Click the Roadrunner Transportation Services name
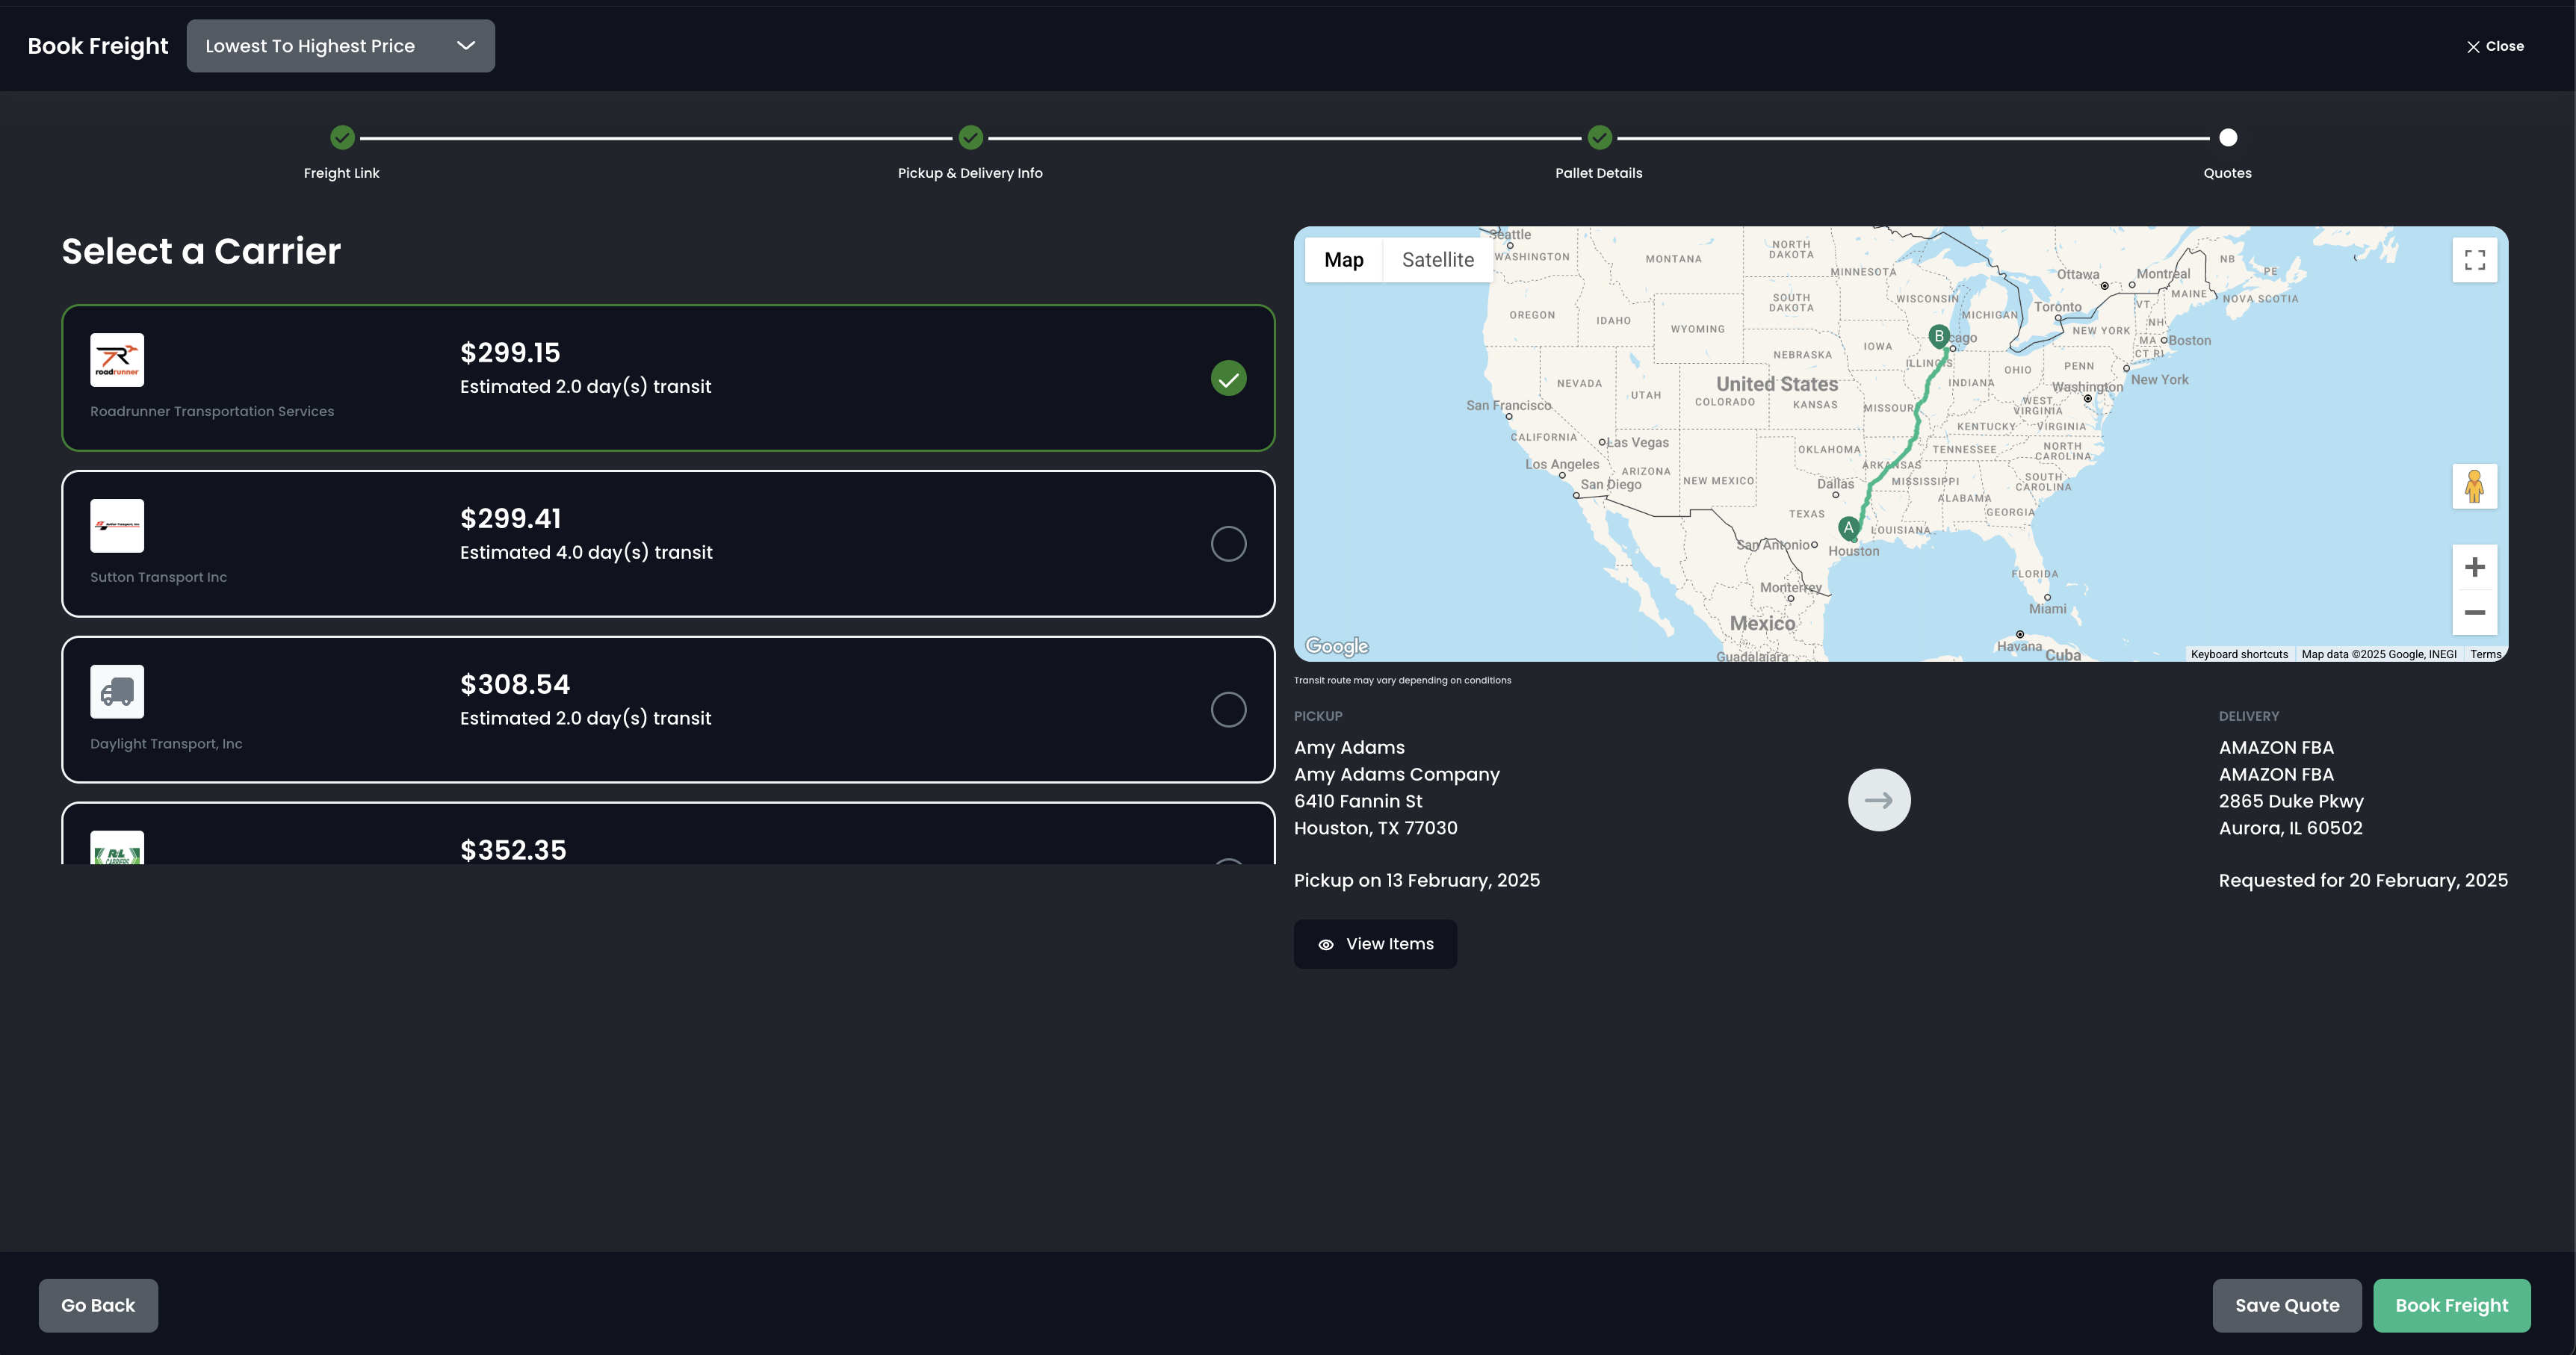This screenshot has height=1355, width=2576. tap(212, 411)
